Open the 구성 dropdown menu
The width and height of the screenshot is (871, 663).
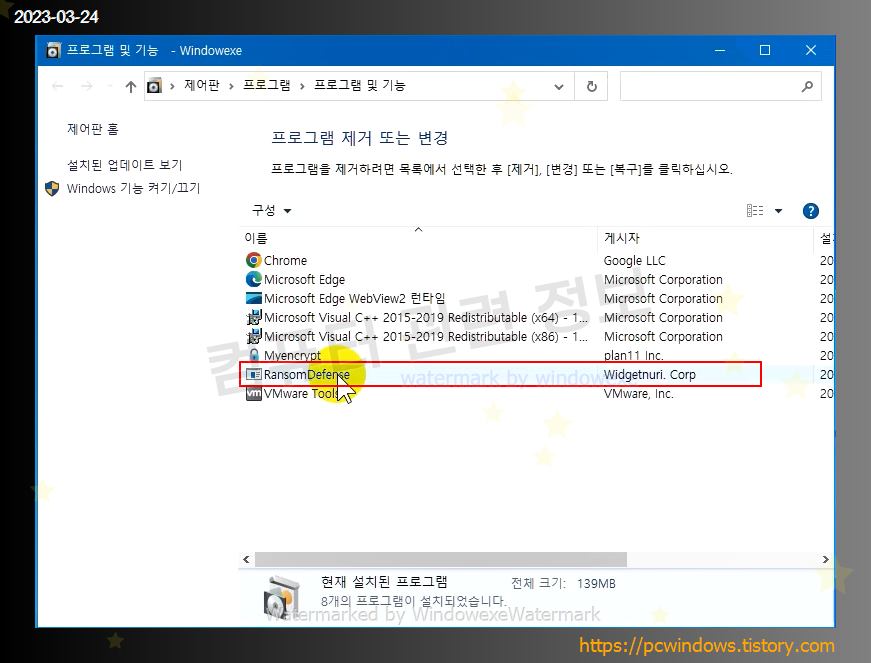(x=272, y=210)
